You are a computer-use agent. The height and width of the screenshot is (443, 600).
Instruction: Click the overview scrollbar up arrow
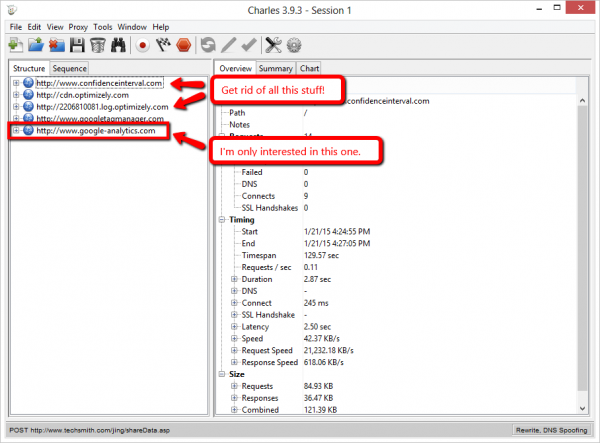(582, 101)
